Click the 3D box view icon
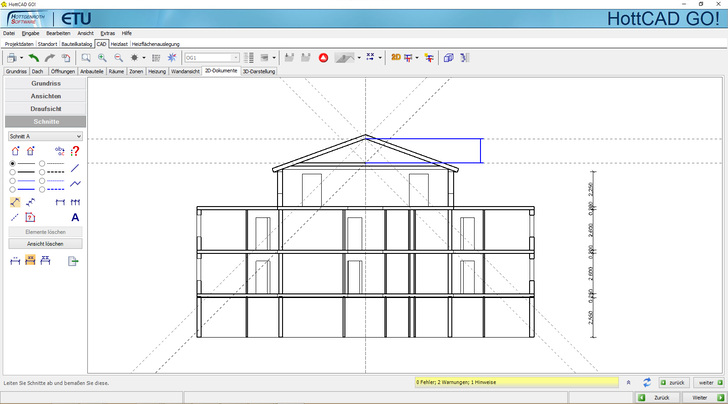The height and width of the screenshot is (404, 728). [x=448, y=58]
